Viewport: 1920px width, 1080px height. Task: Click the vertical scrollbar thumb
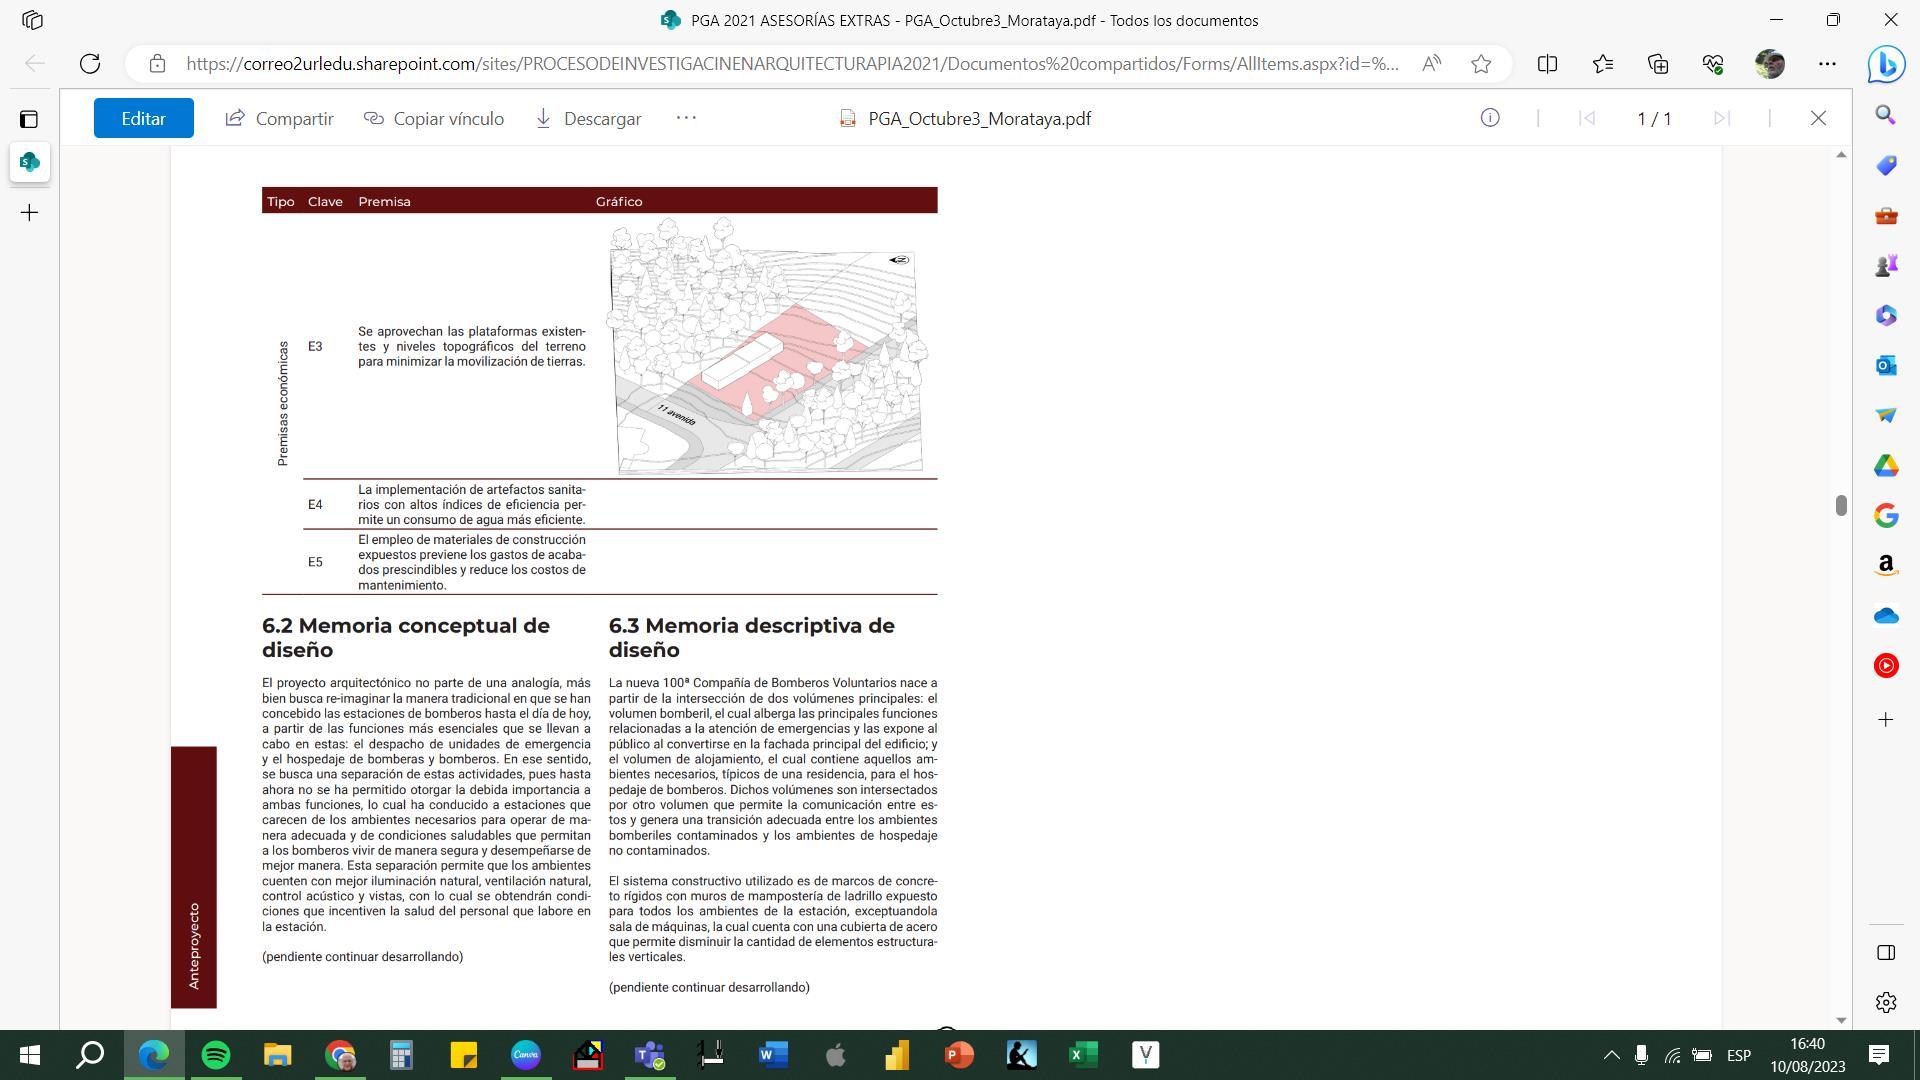tap(1840, 505)
